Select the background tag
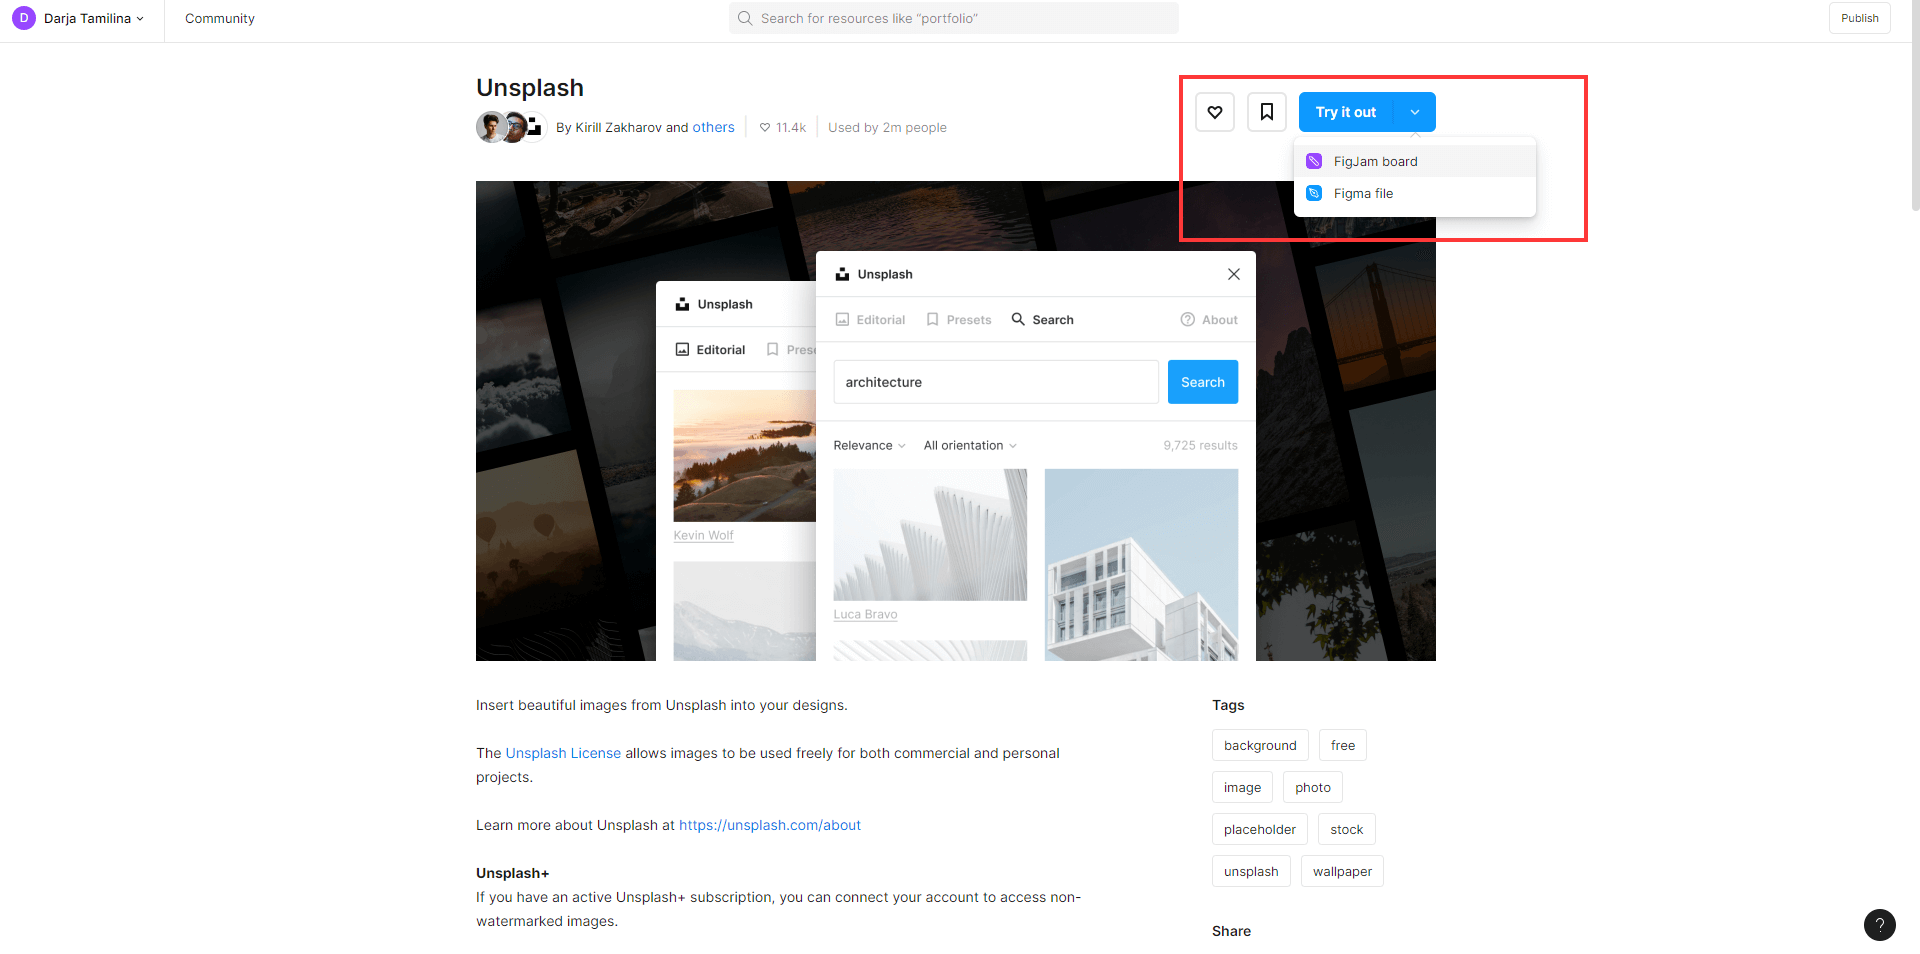This screenshot has height=954, width=1920. 1260,745
